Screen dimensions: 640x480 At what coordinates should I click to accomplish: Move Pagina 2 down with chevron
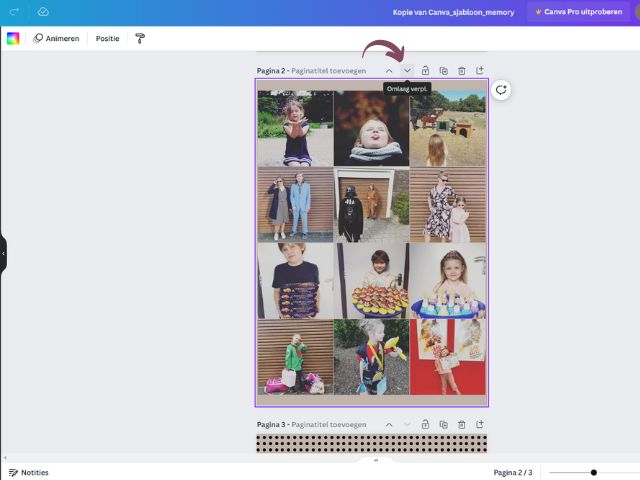pos(407,71)
